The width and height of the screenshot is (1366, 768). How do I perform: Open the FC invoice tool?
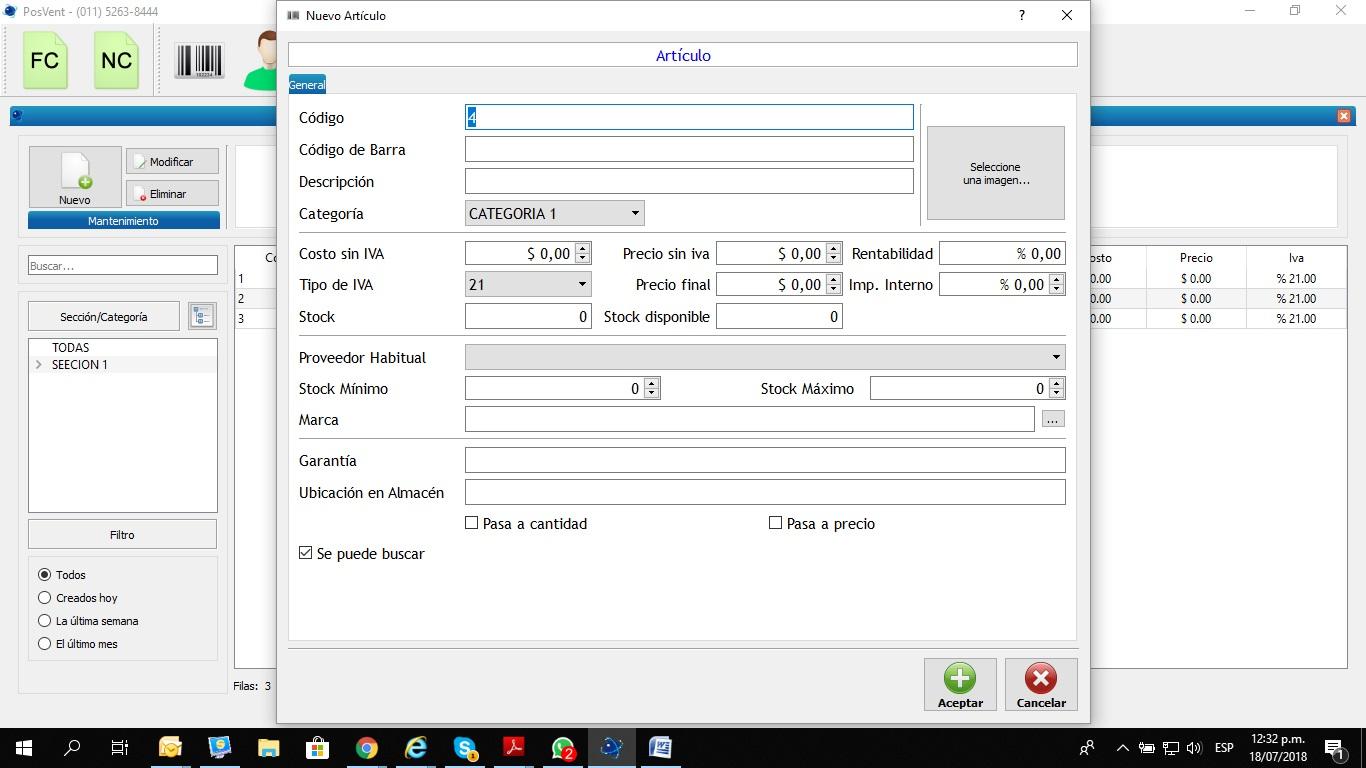pos(44,60)
